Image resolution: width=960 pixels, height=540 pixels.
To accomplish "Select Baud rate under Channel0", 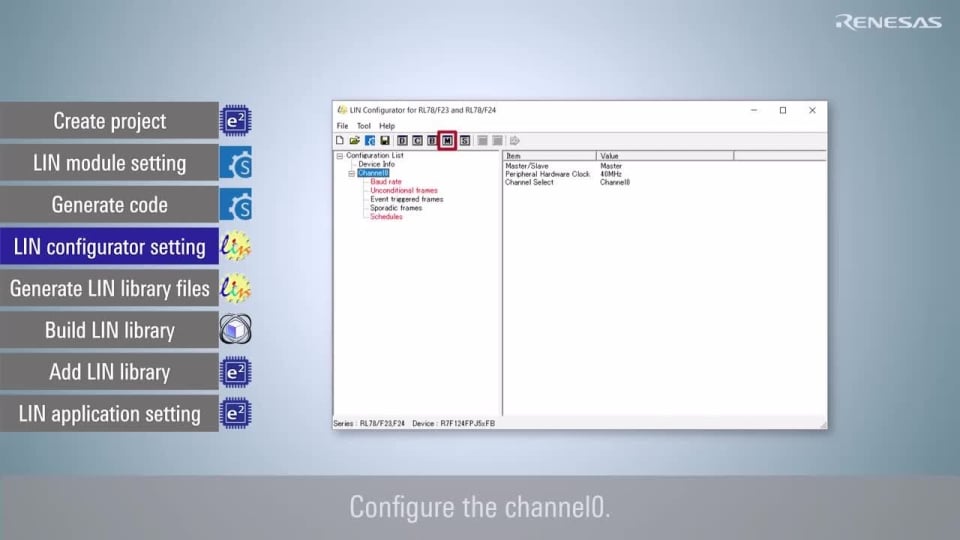I will [386, 182].
